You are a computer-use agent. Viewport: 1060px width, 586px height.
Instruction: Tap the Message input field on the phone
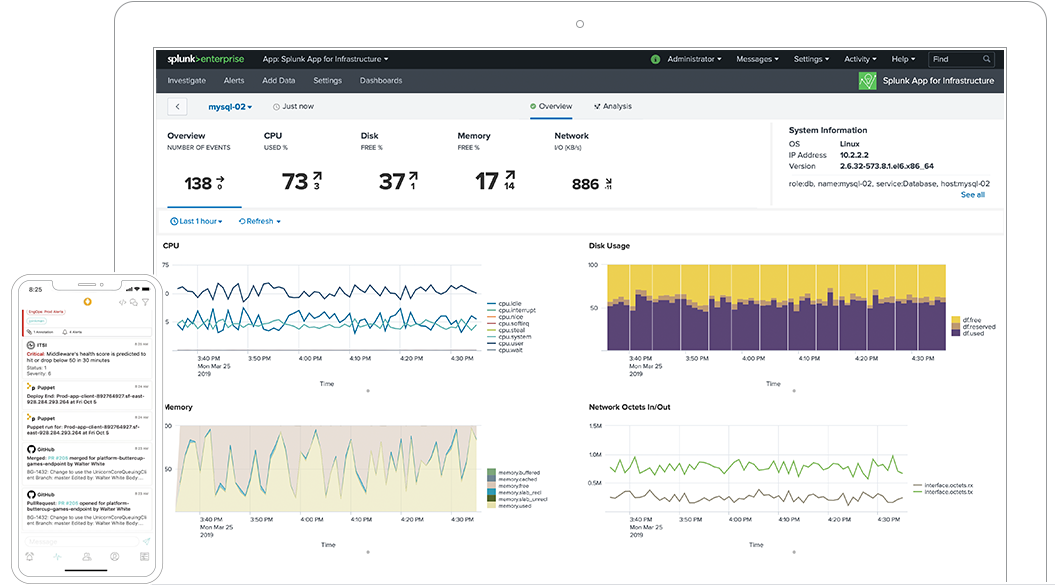(81, 541)
